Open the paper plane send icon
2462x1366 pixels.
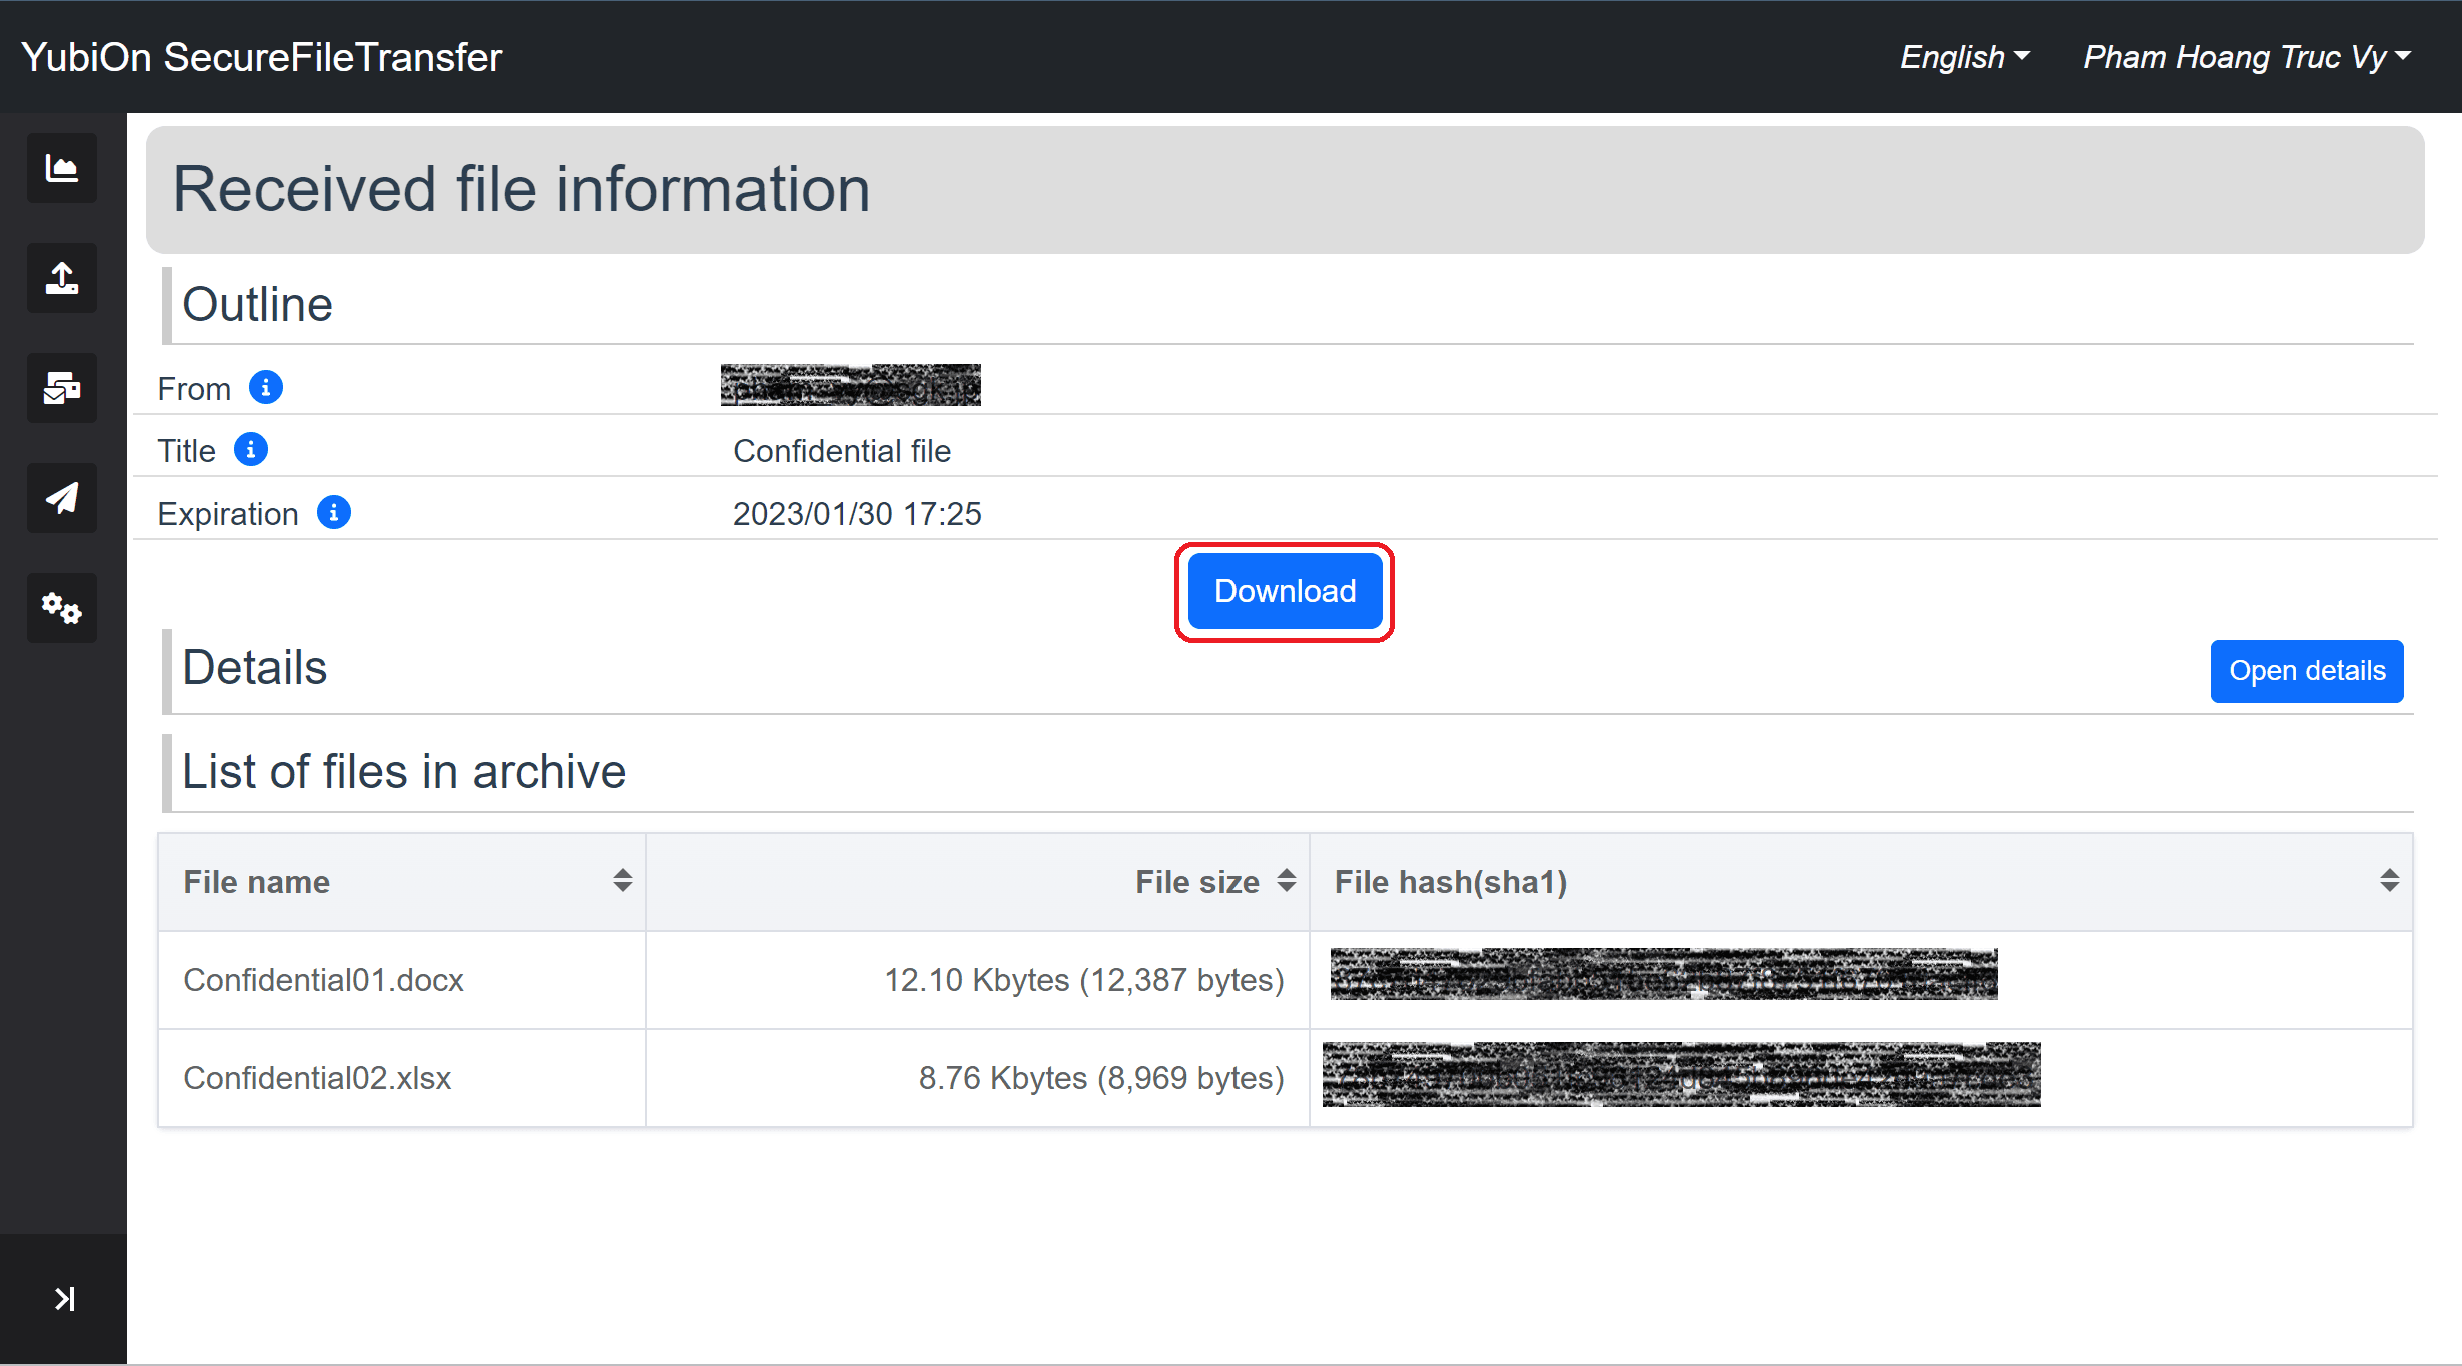pos(62,498)
